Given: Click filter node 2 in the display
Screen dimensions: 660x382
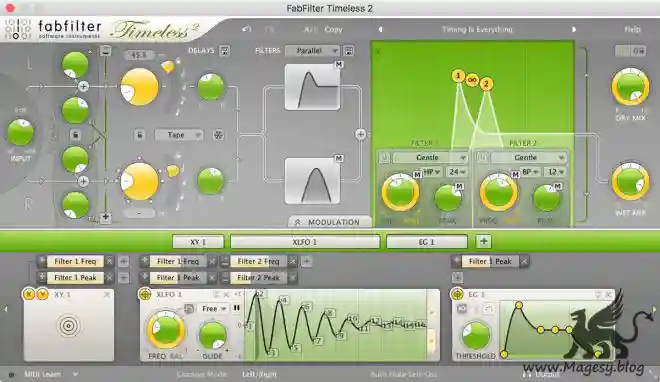Looking at the screenshot, I should tap(486, 84).
